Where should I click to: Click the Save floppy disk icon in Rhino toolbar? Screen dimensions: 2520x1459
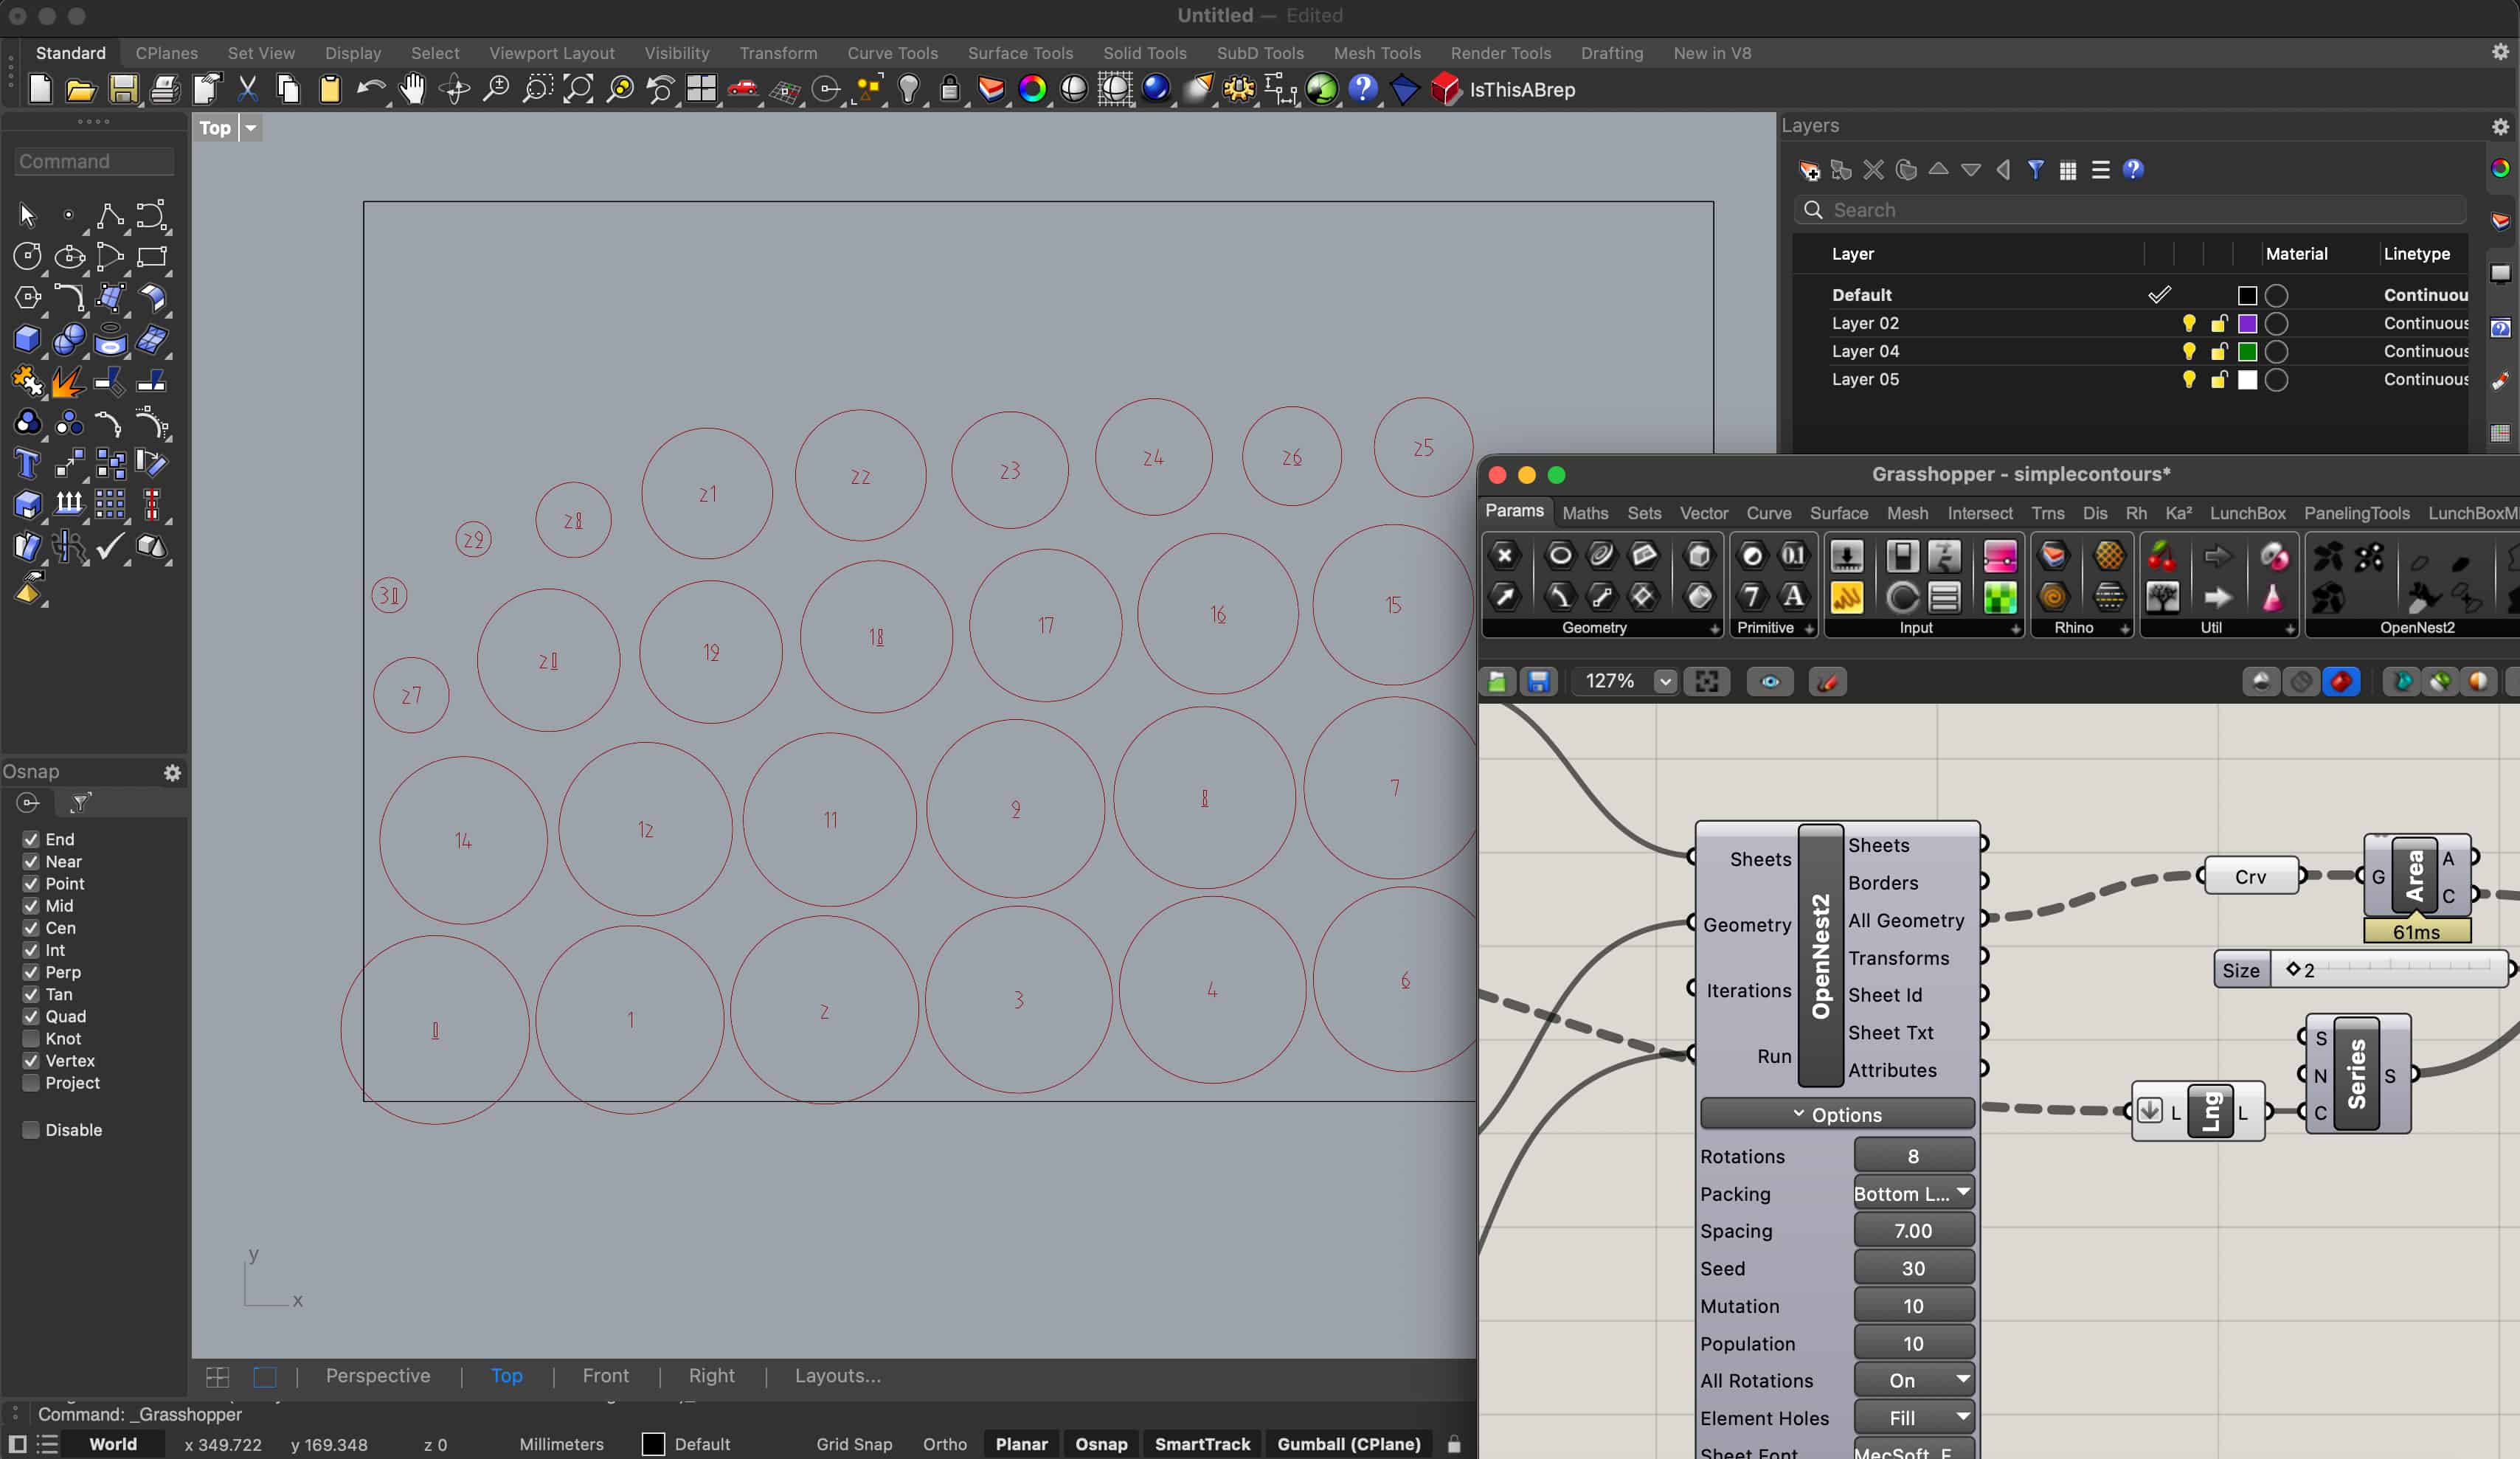[x=123, y=90]
